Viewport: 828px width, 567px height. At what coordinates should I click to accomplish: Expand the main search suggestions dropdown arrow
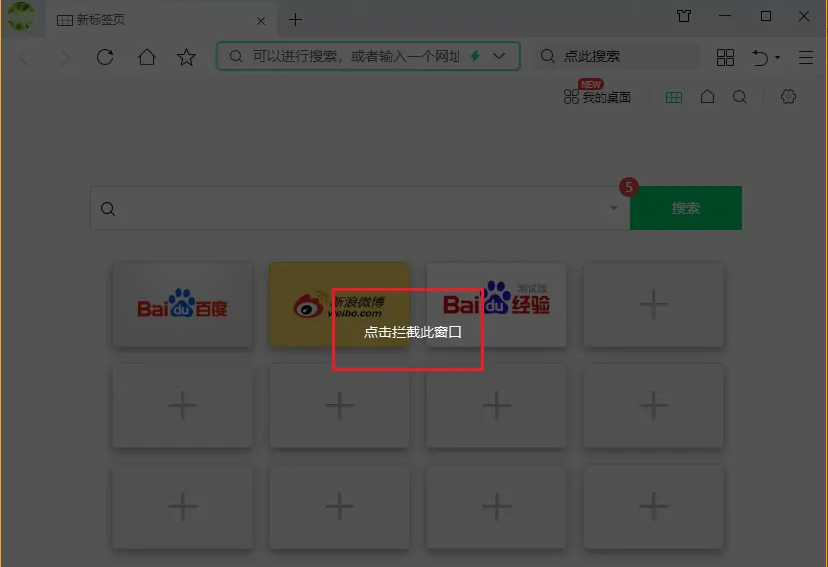[x=614, y=208]
